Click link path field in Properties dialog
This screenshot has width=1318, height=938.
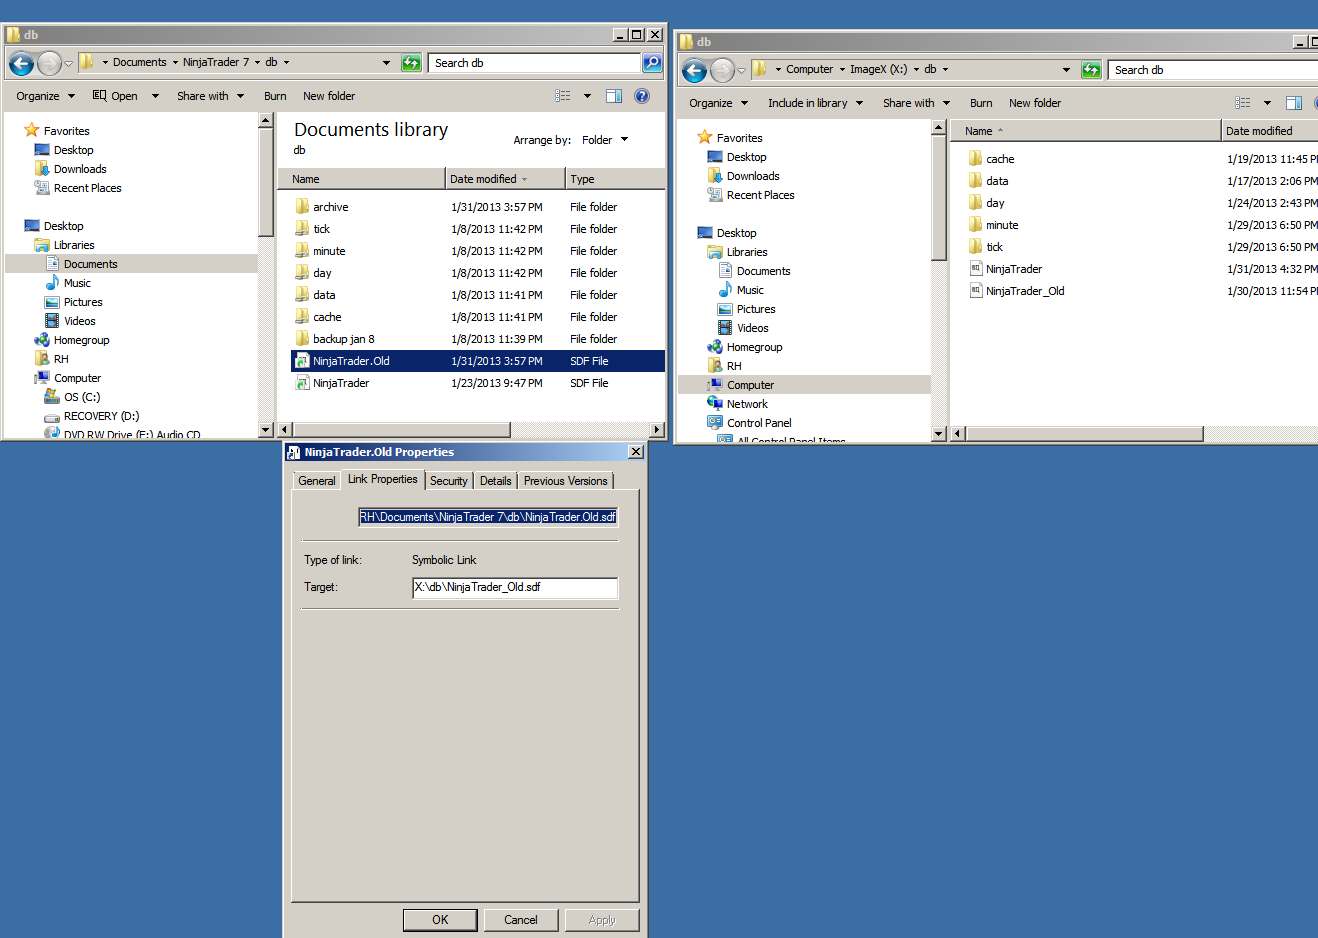[x=488, y=517]
